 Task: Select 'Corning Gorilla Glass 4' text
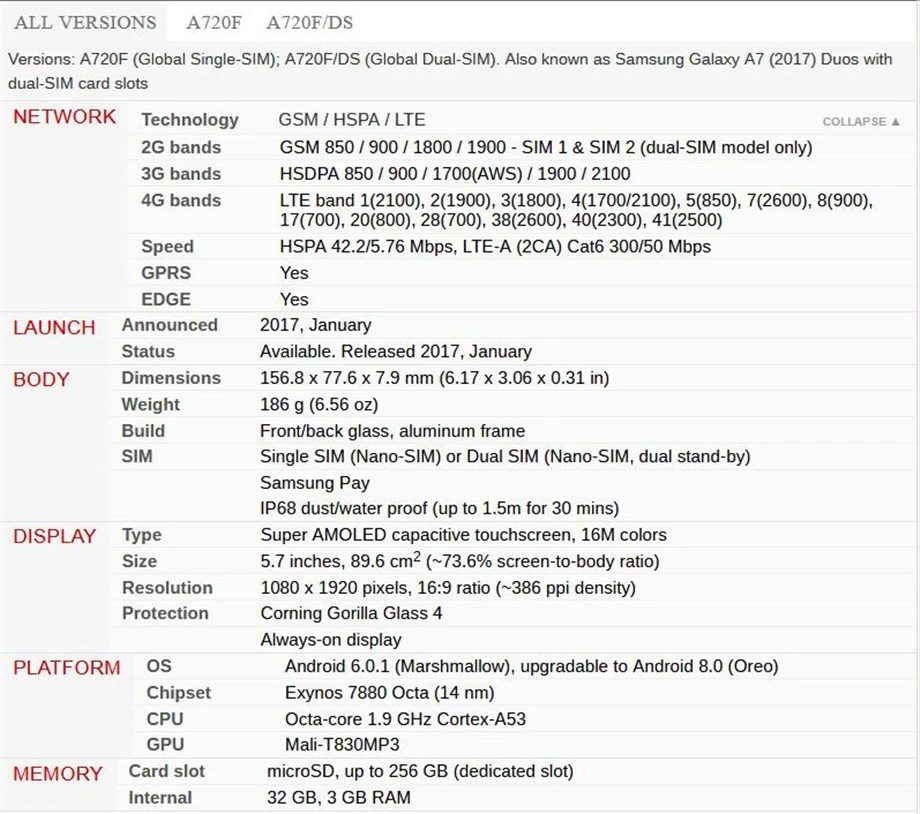pyautogui.click(x=351, y=613)
